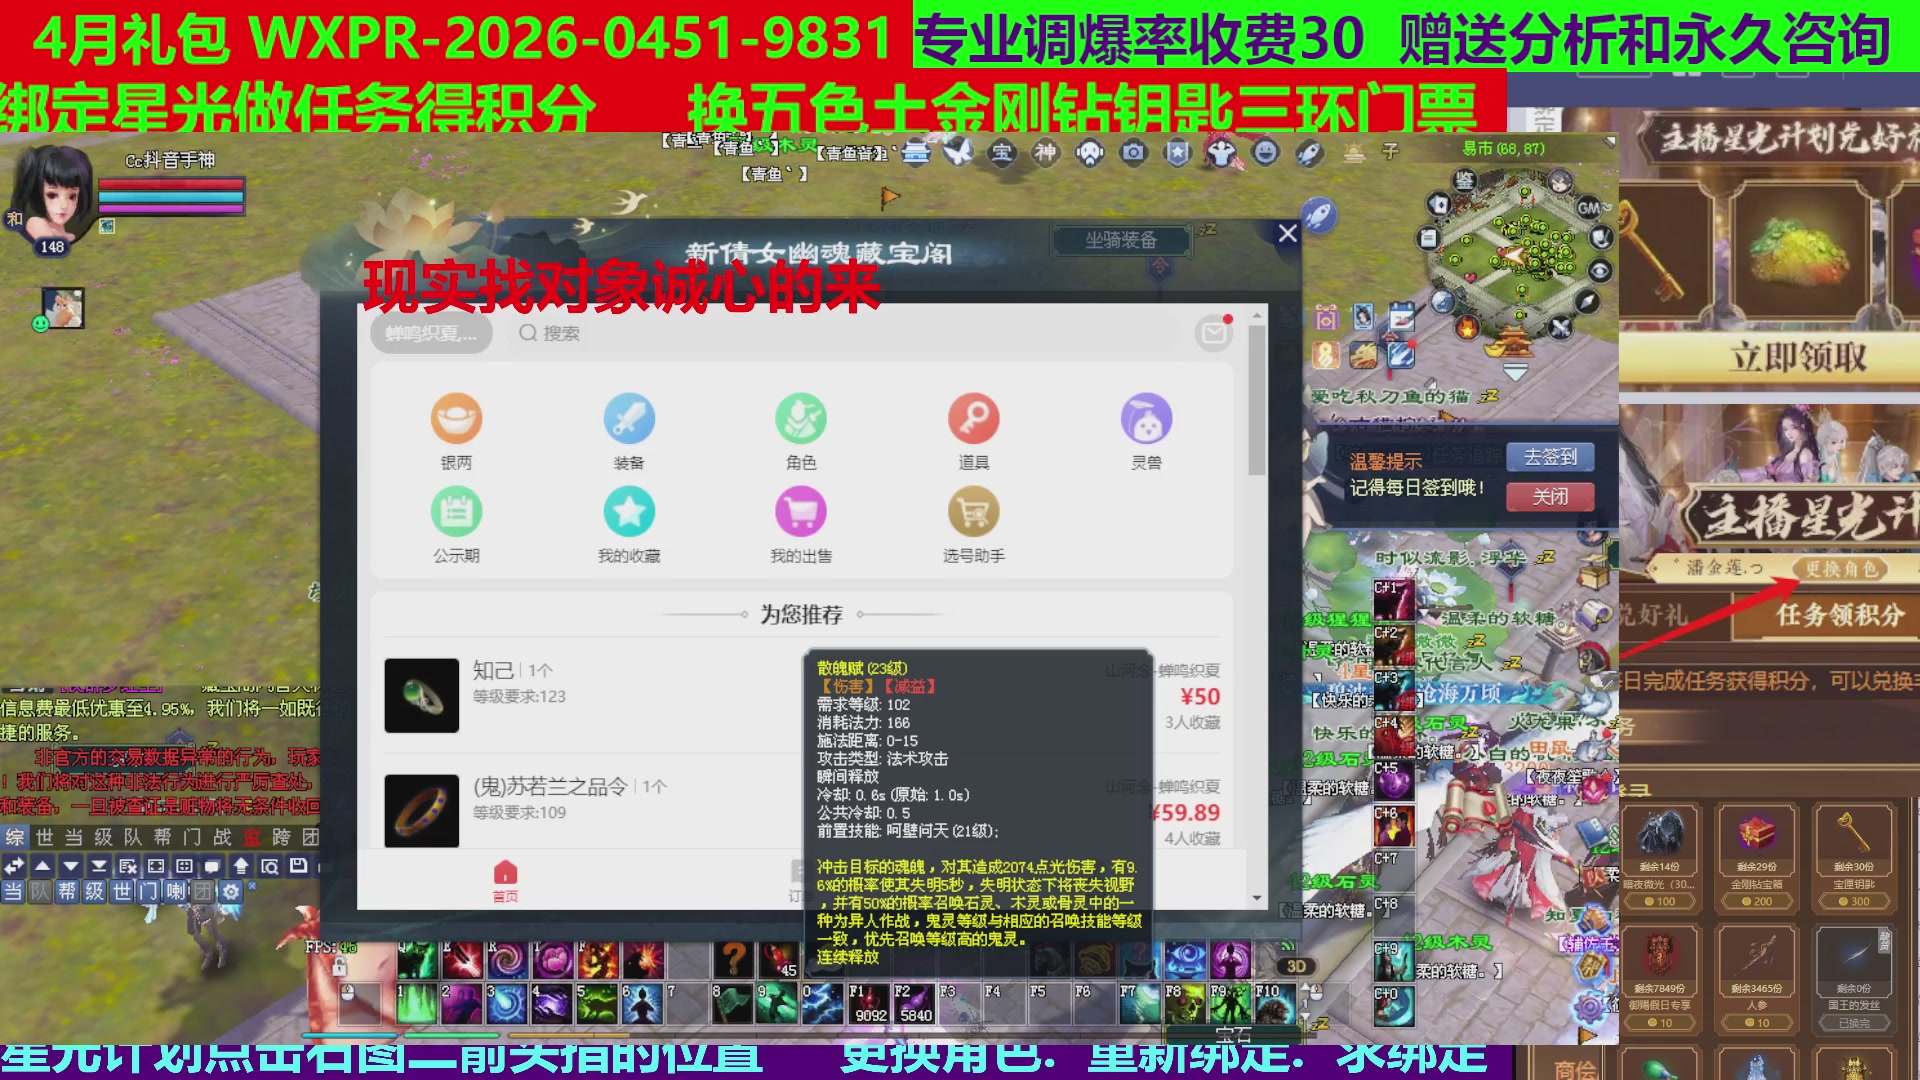Toggle the 队 team chat channel filter

40,891
